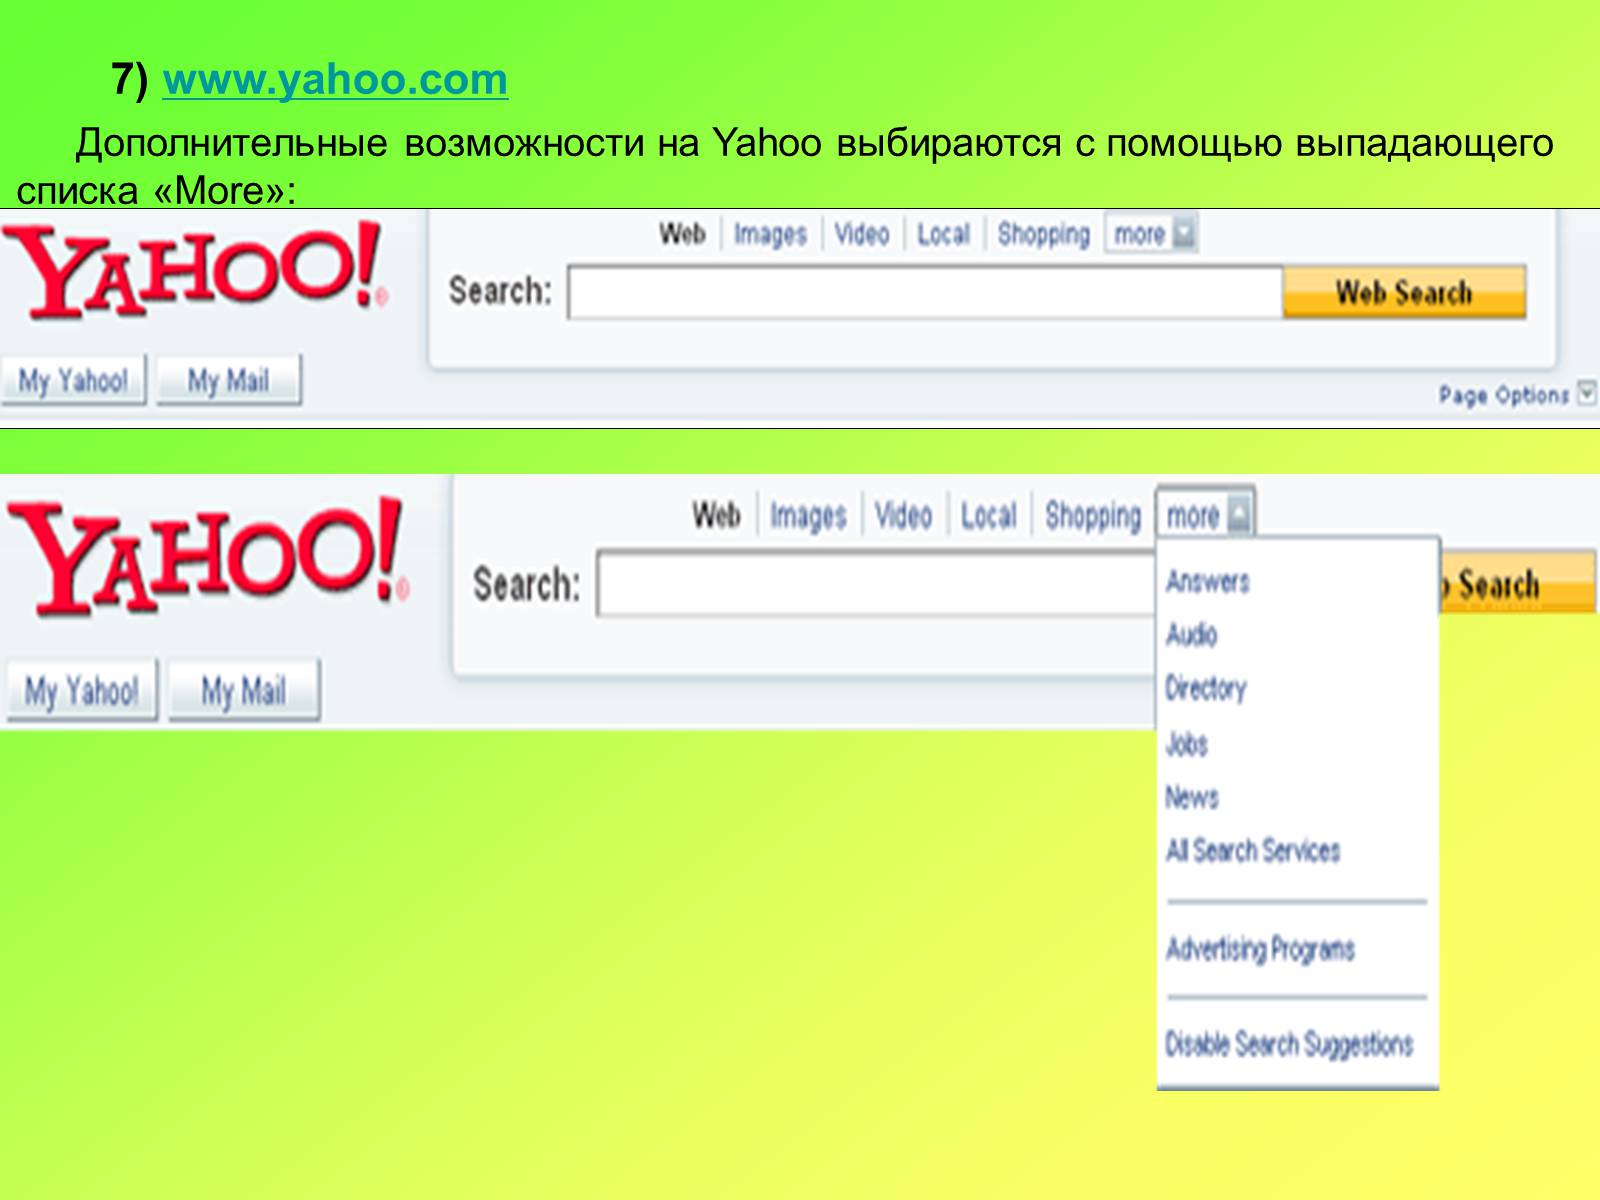Image resolution: width=1600 pixels, height=1200 pixels.
Task: Open the lower My Mail button
Action: [244, 690]
